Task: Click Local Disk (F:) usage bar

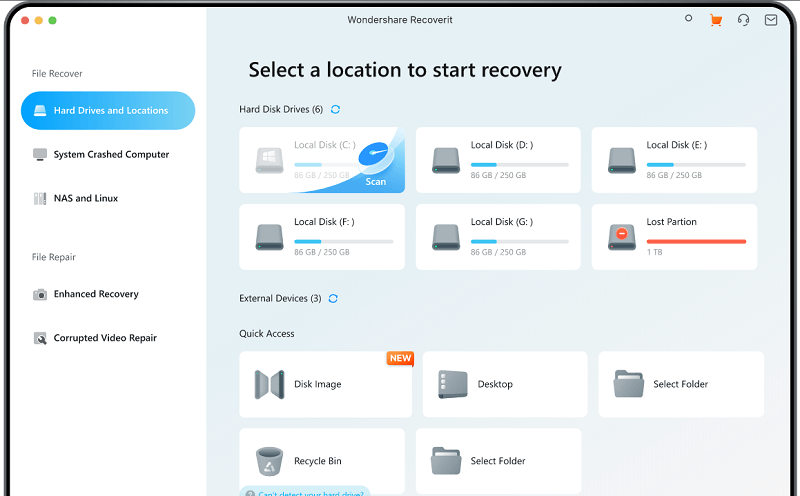Action: point(343,242)
